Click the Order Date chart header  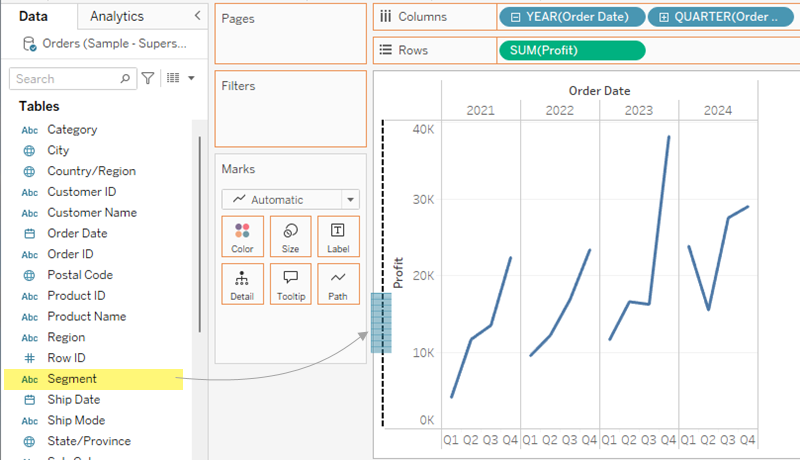599,91
